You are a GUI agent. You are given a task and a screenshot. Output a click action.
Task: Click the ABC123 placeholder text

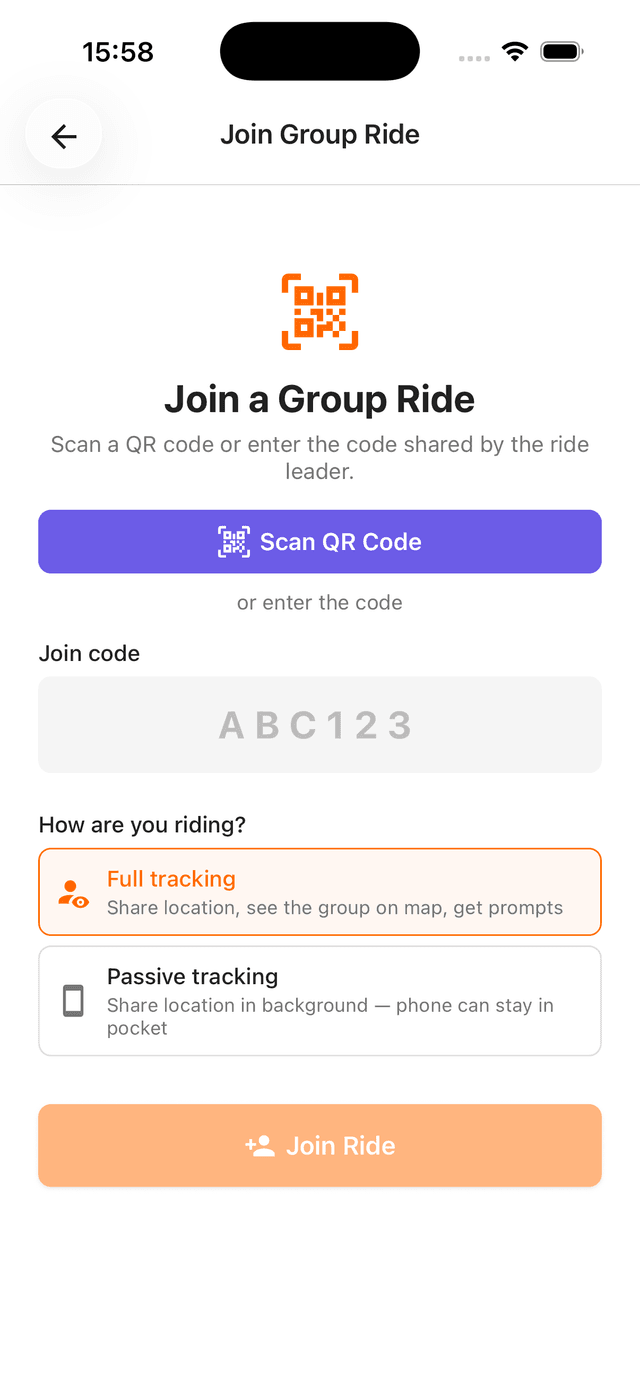320,724
